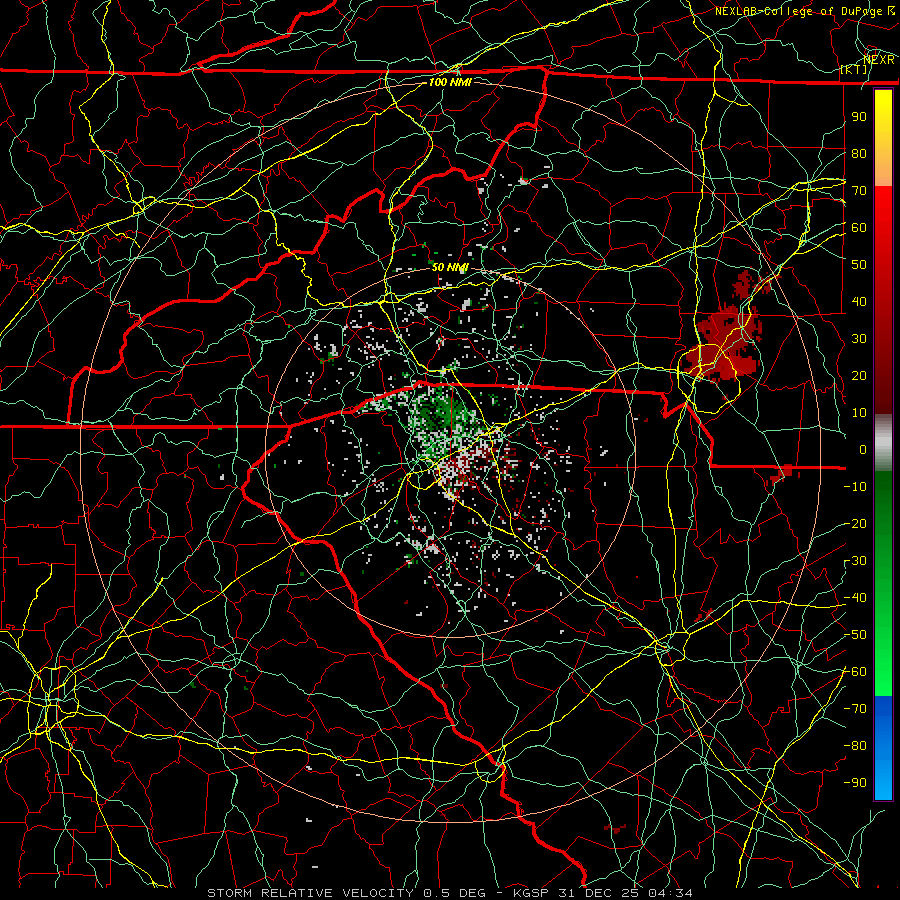Click the -70 value on velocity scale
This screenshot has height=900, width=900.
[855, 709]
